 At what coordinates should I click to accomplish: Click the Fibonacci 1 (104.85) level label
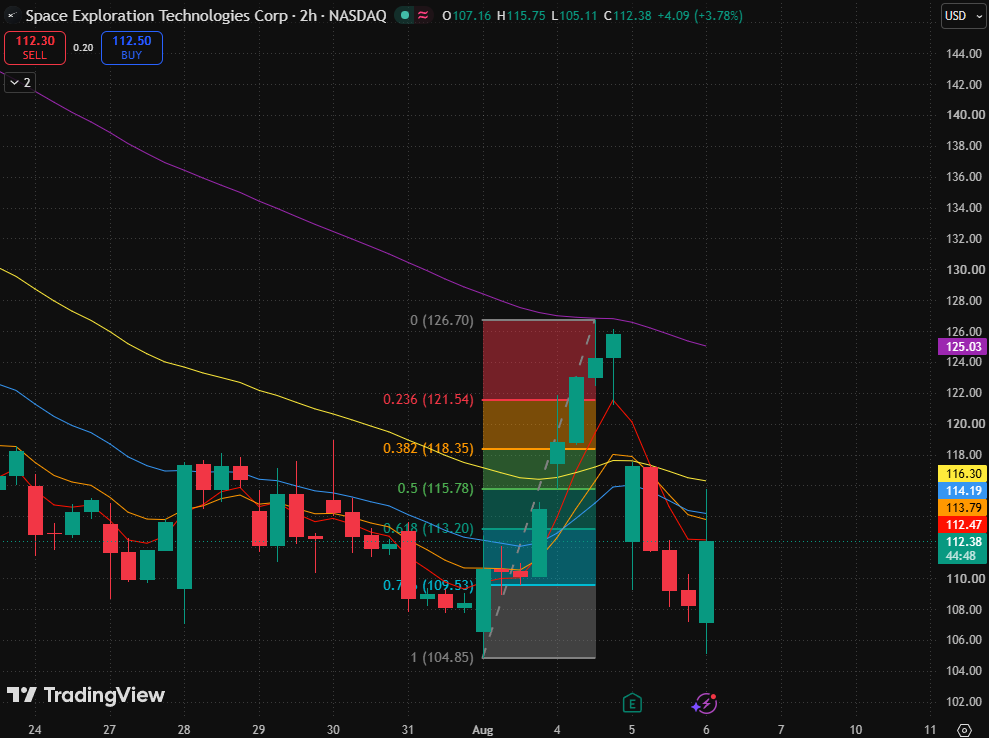[442, 657]
